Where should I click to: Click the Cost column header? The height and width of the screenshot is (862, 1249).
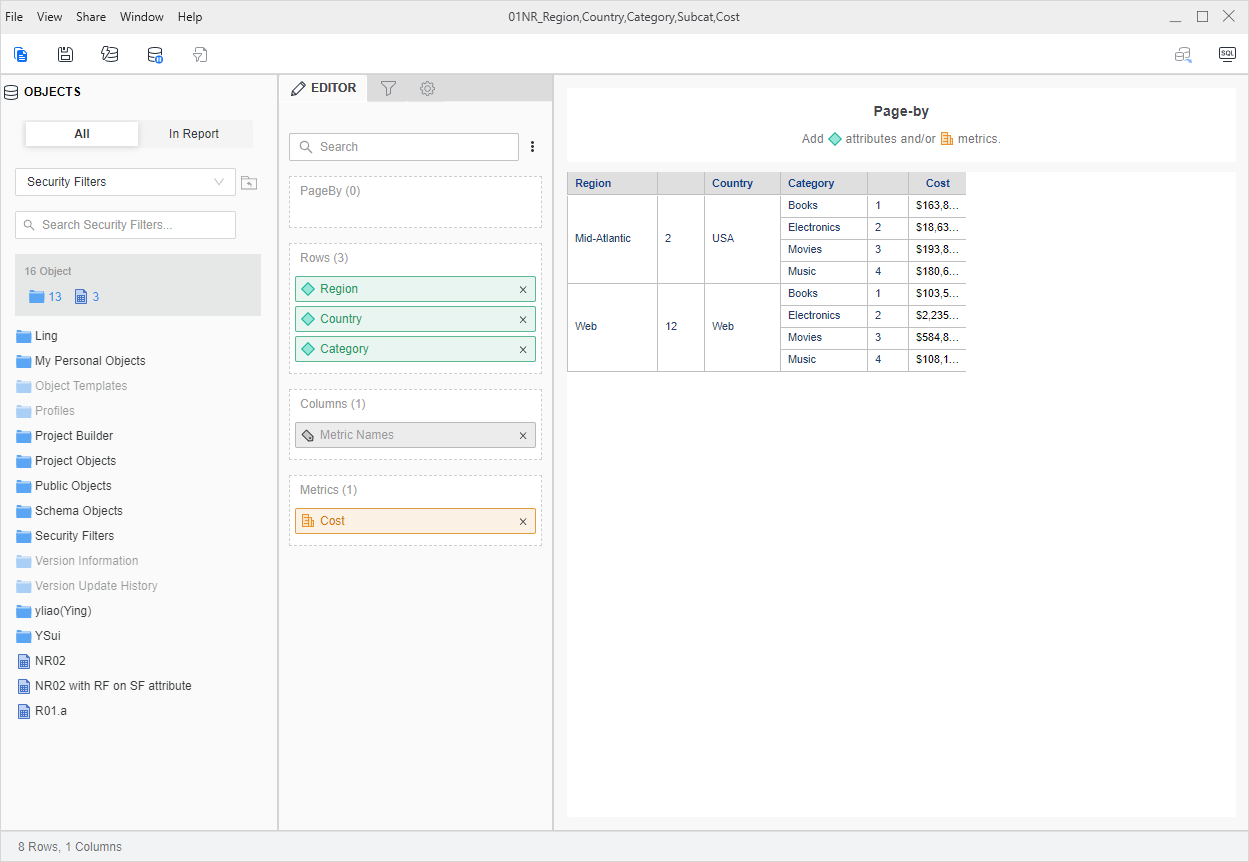pos(937,183)
